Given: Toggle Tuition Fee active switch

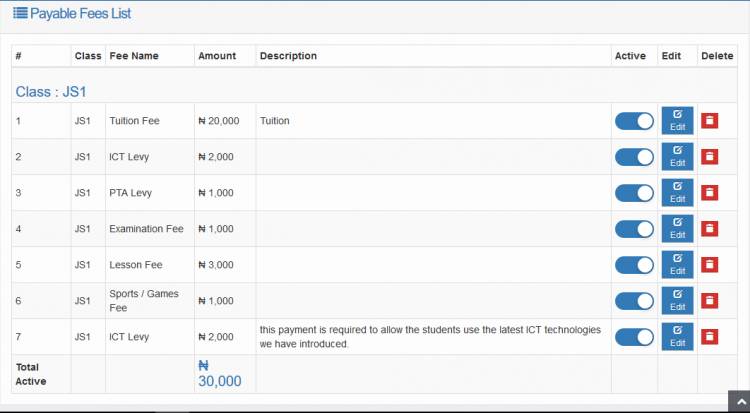Looking at the screenshot, I should (634, 121).
